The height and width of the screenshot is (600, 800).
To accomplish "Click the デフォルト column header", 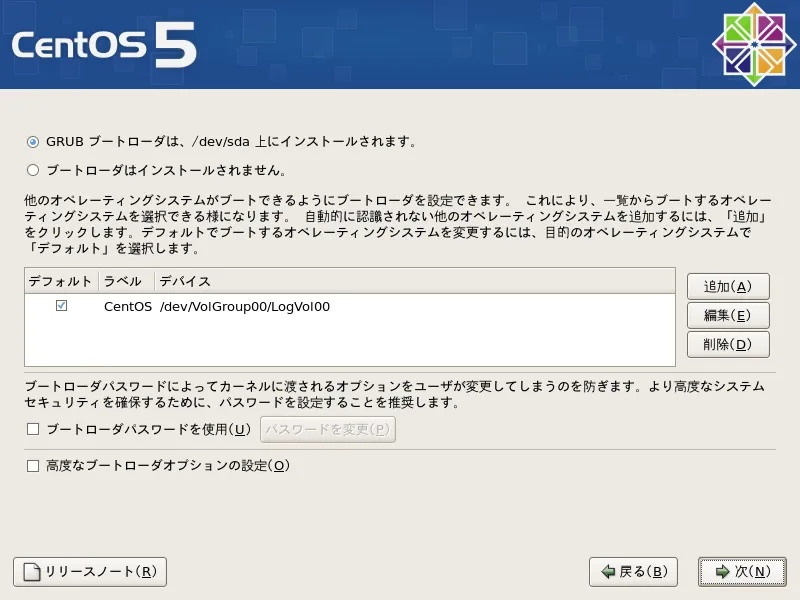I will [x=61, y=281].
